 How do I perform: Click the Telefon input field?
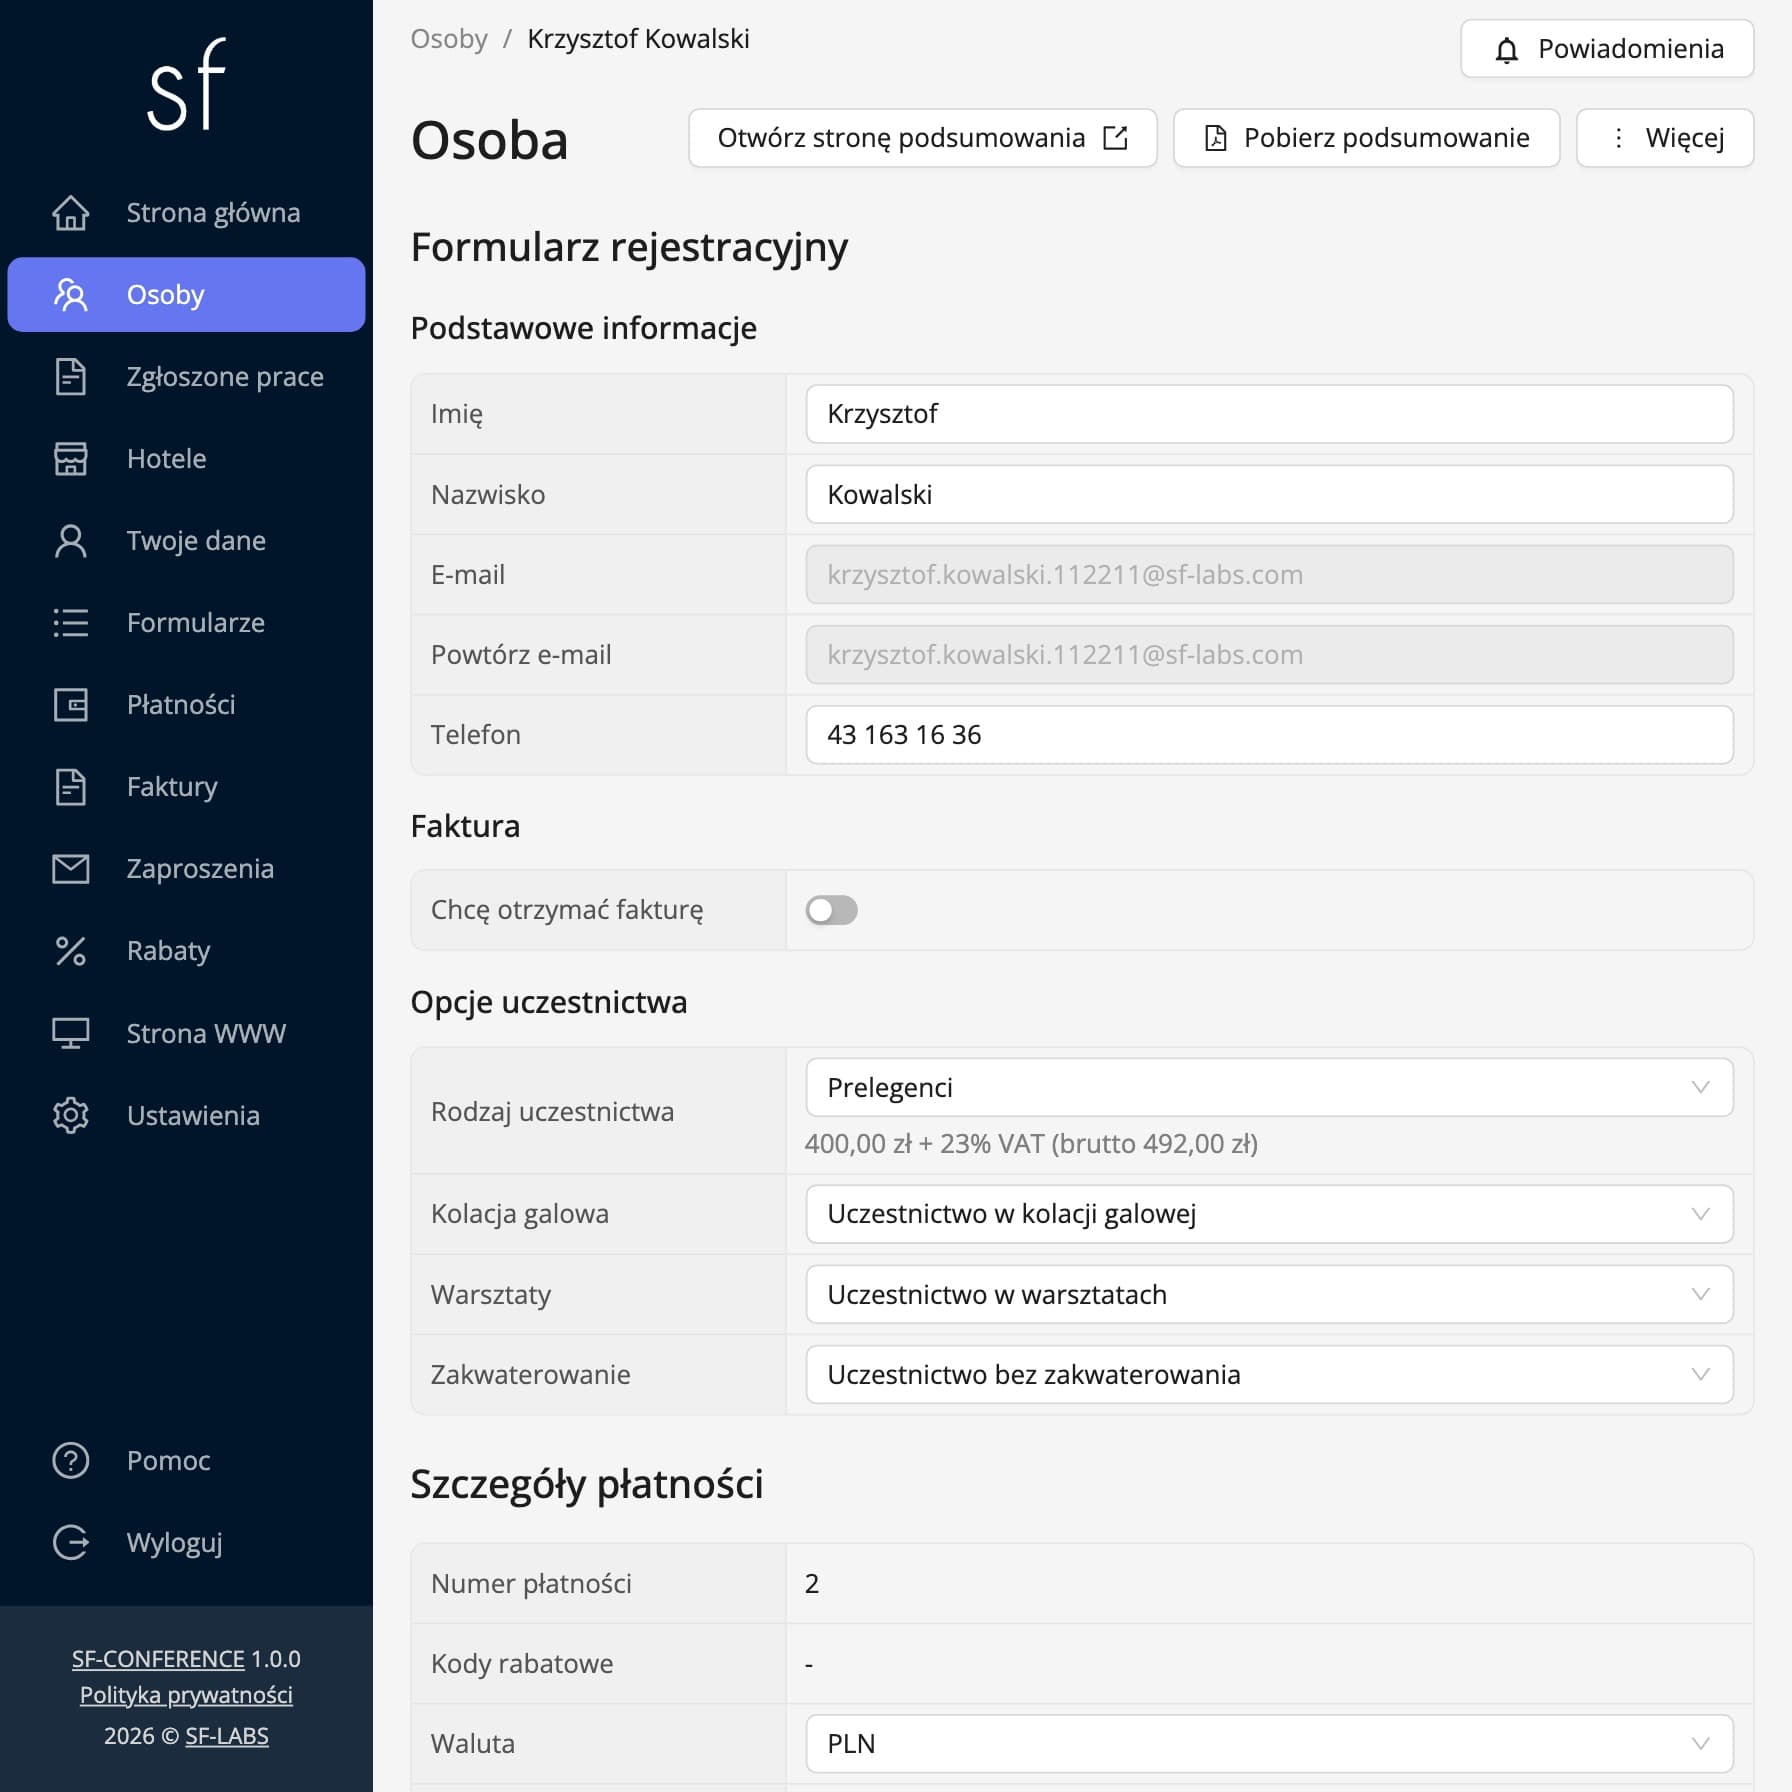[x=1269, y=735]
